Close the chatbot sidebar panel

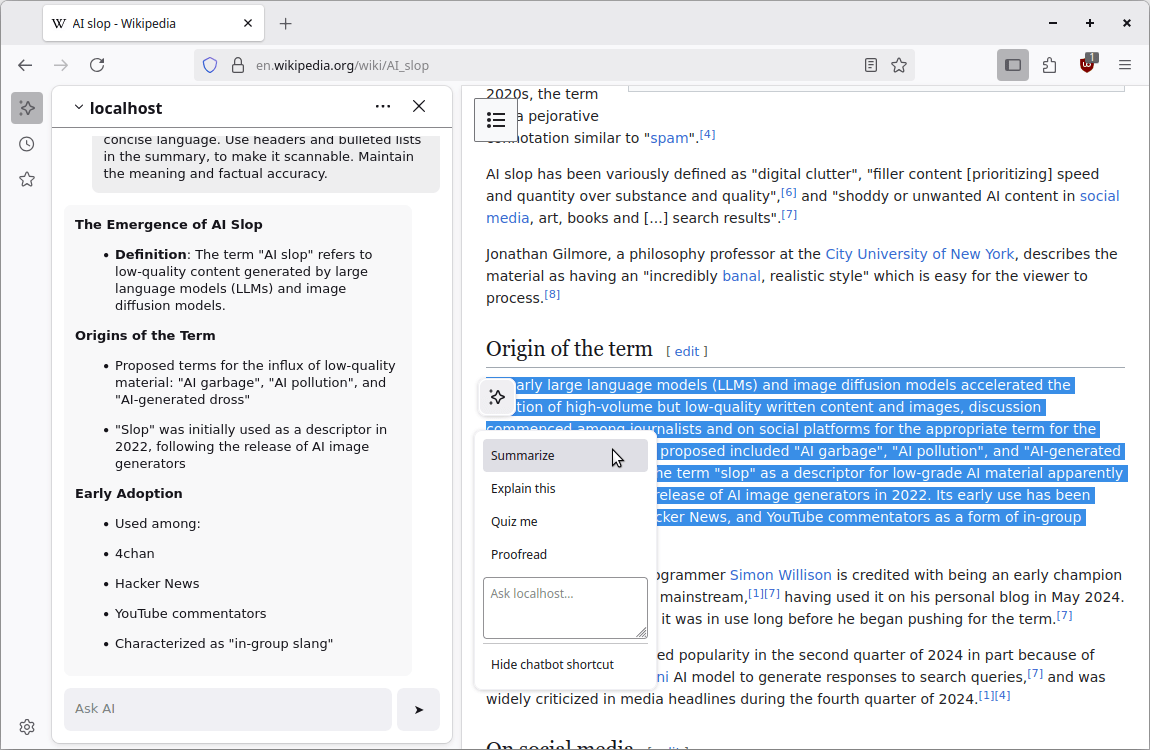pos(419,107)
